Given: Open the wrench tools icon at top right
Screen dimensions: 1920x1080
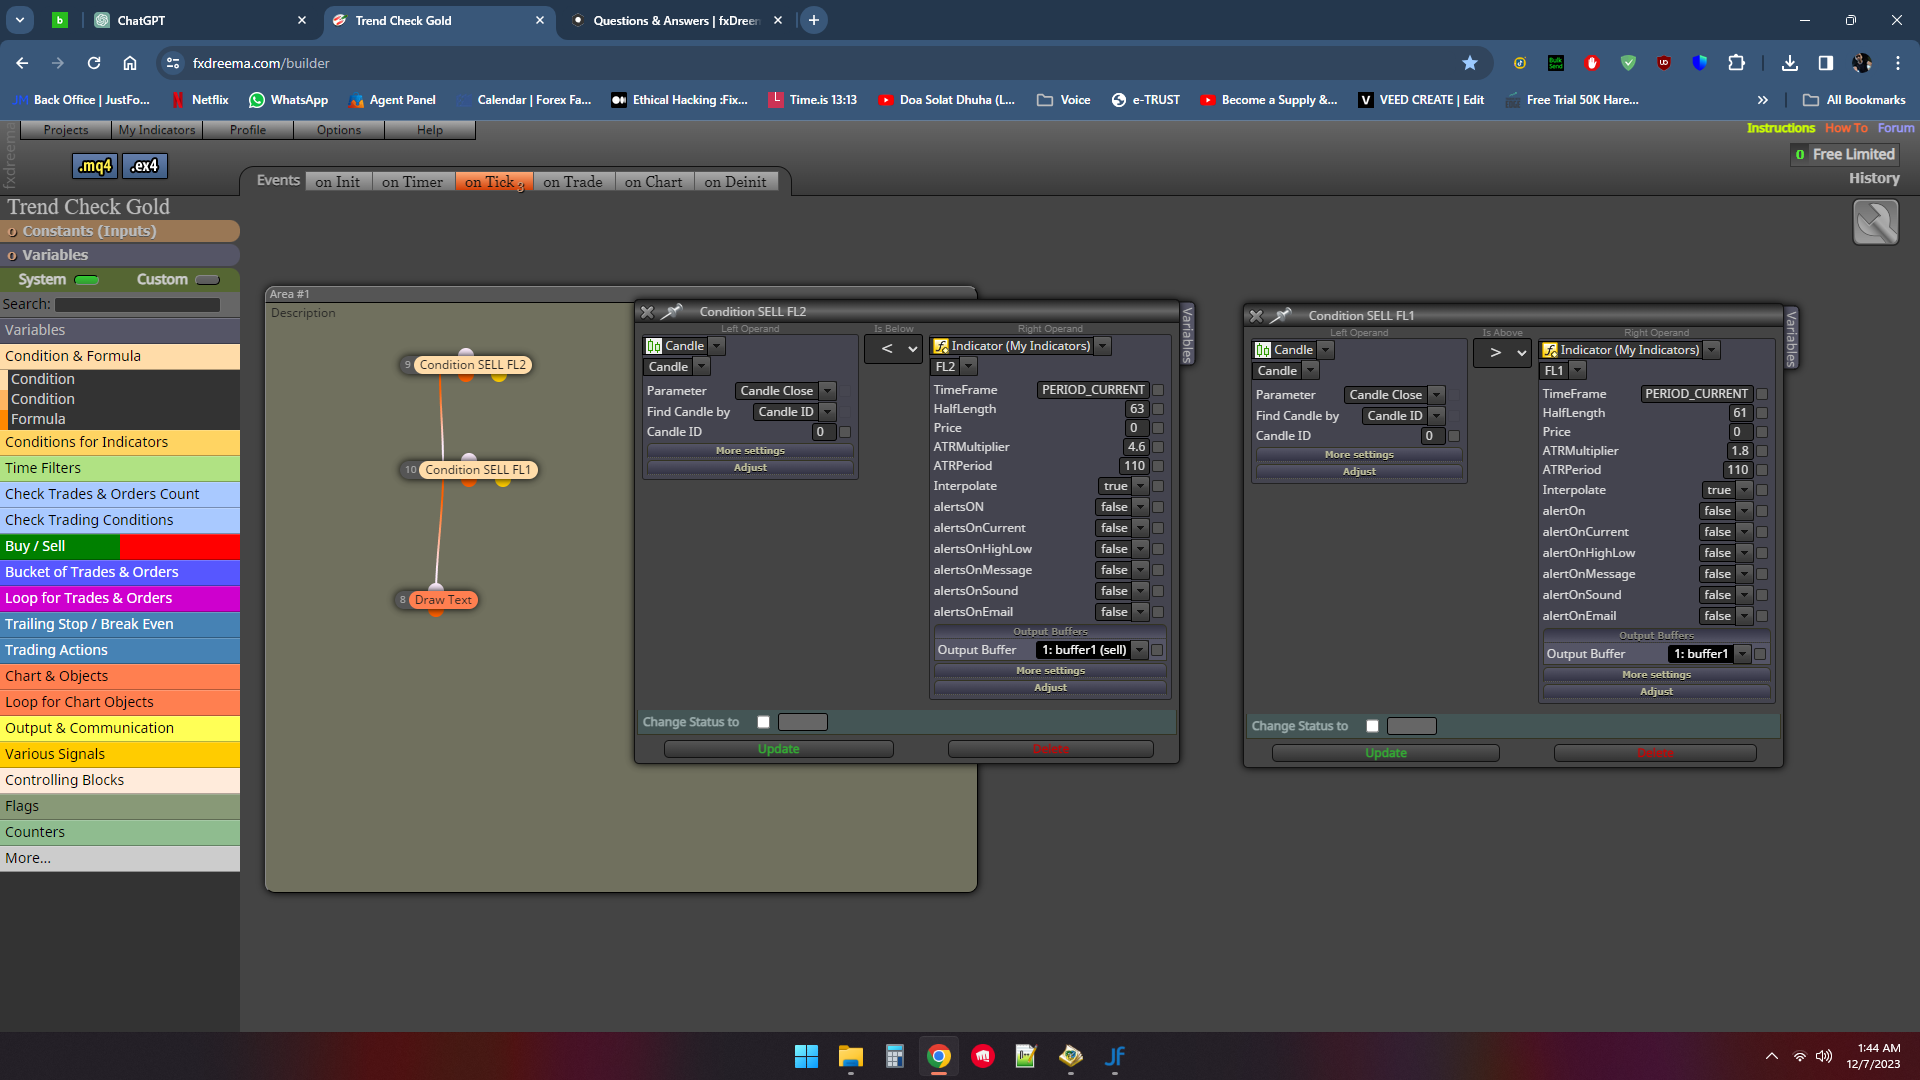Looking at the screenshot, I should coord(1875,222).
